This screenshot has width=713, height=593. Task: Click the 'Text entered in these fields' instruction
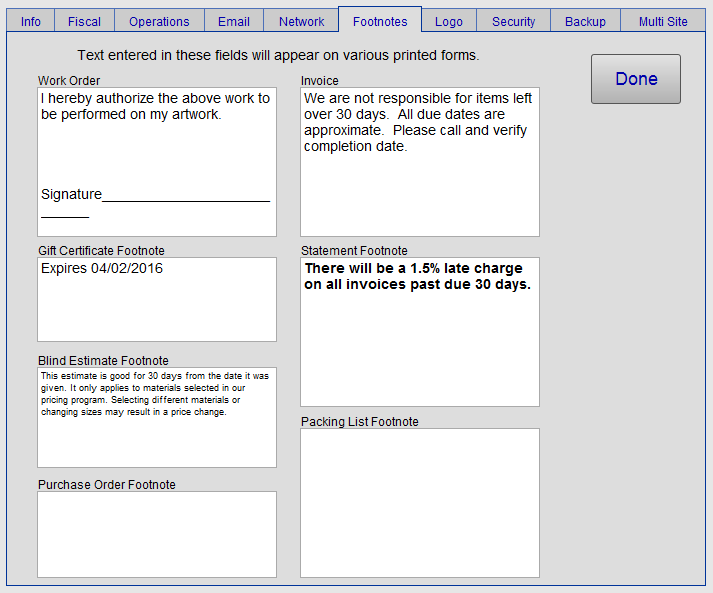(x=278, y=55)
